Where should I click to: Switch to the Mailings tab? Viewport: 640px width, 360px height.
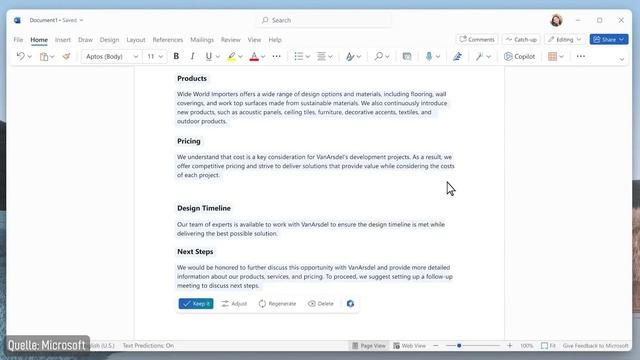pos(202,40)
